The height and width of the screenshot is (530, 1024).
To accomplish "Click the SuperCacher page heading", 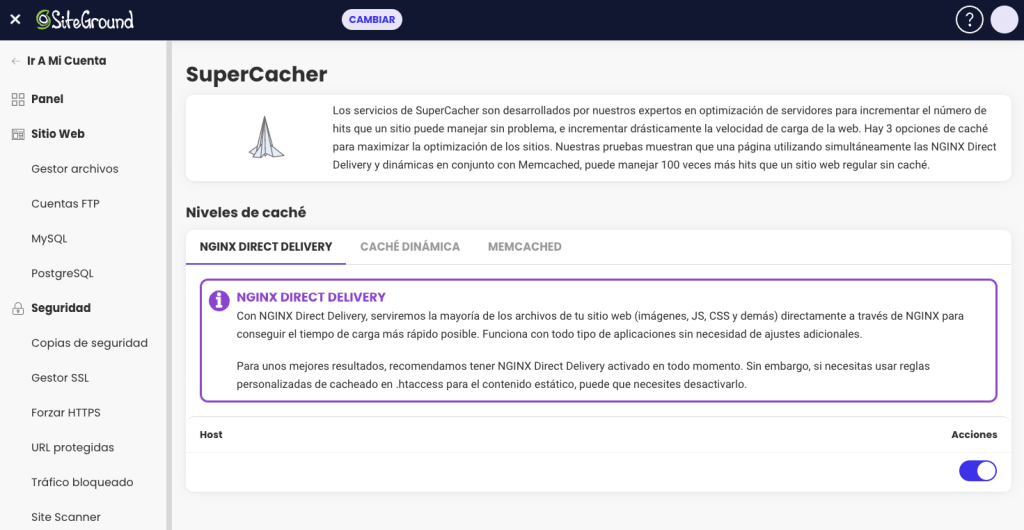I will coord(257,74).
